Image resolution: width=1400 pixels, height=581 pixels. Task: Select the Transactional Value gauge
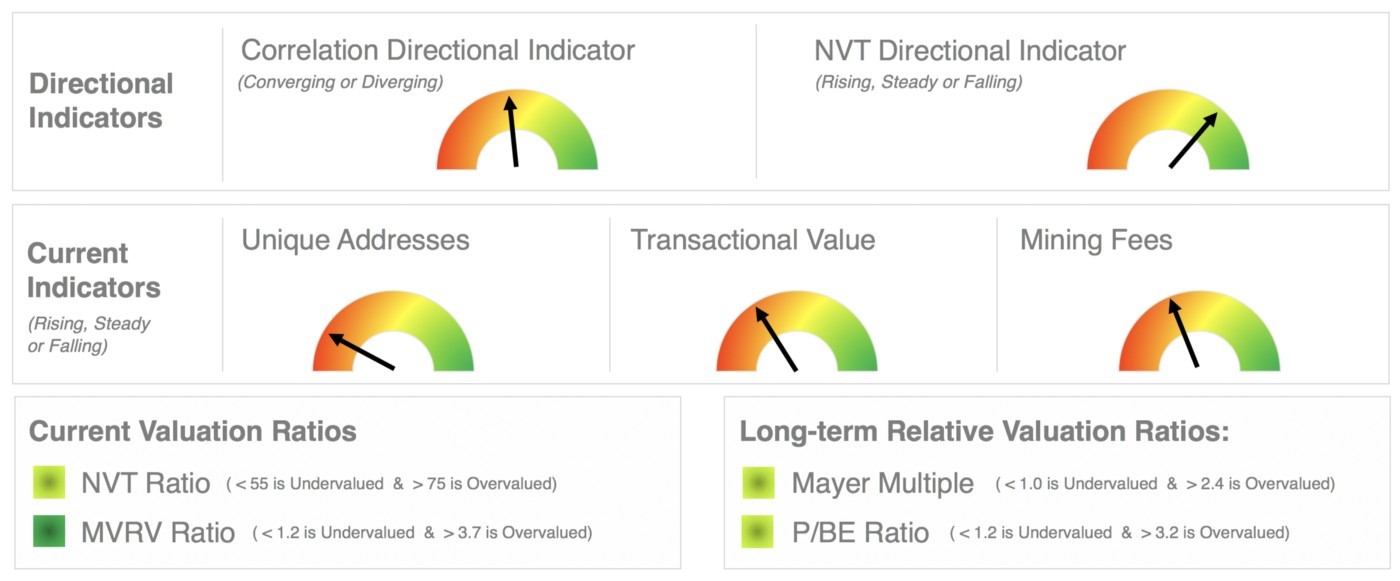tap(797, 331)
